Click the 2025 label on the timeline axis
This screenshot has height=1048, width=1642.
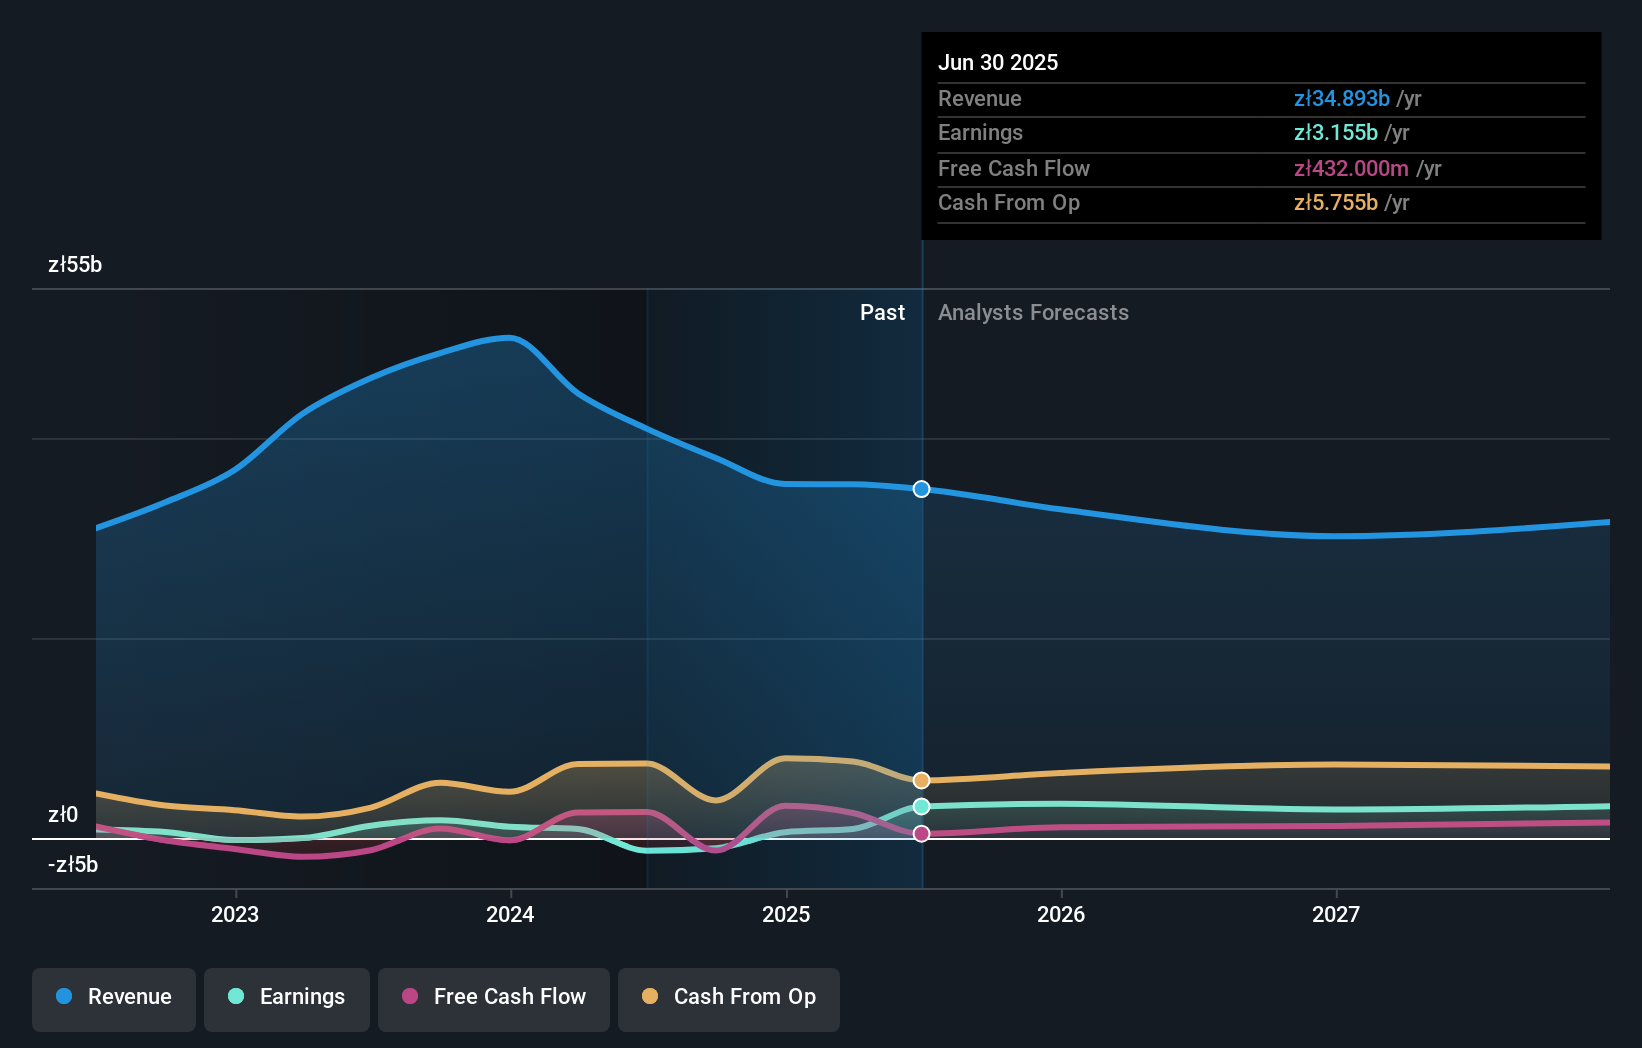(x=786, y=913)
